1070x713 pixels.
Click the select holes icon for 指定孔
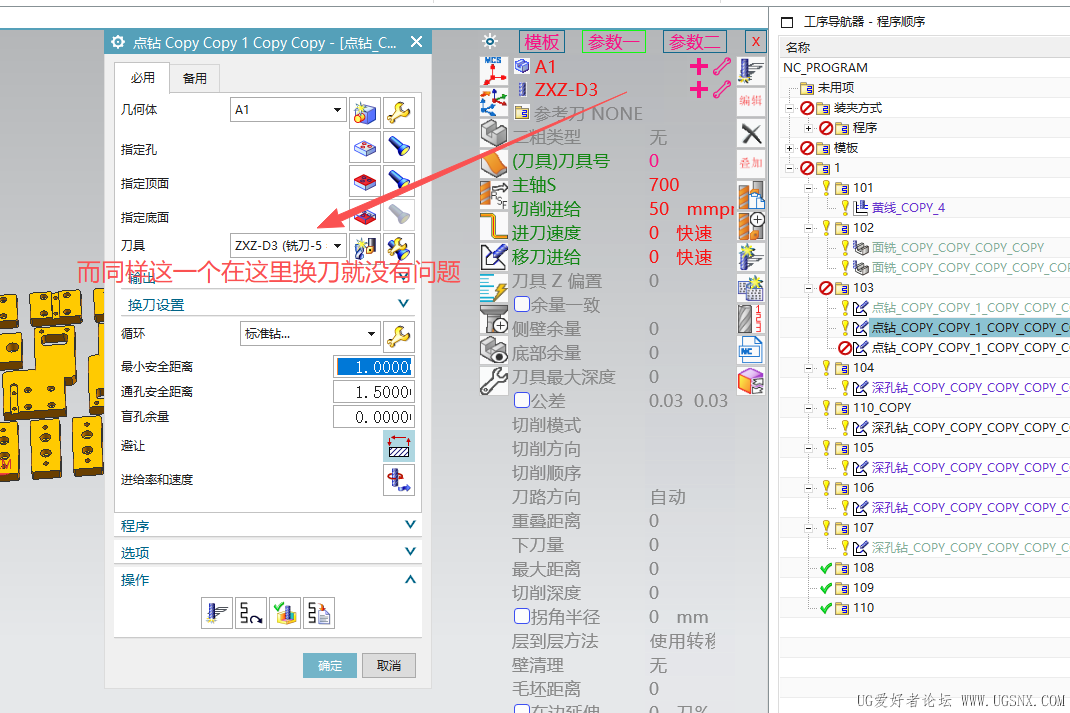365,147
